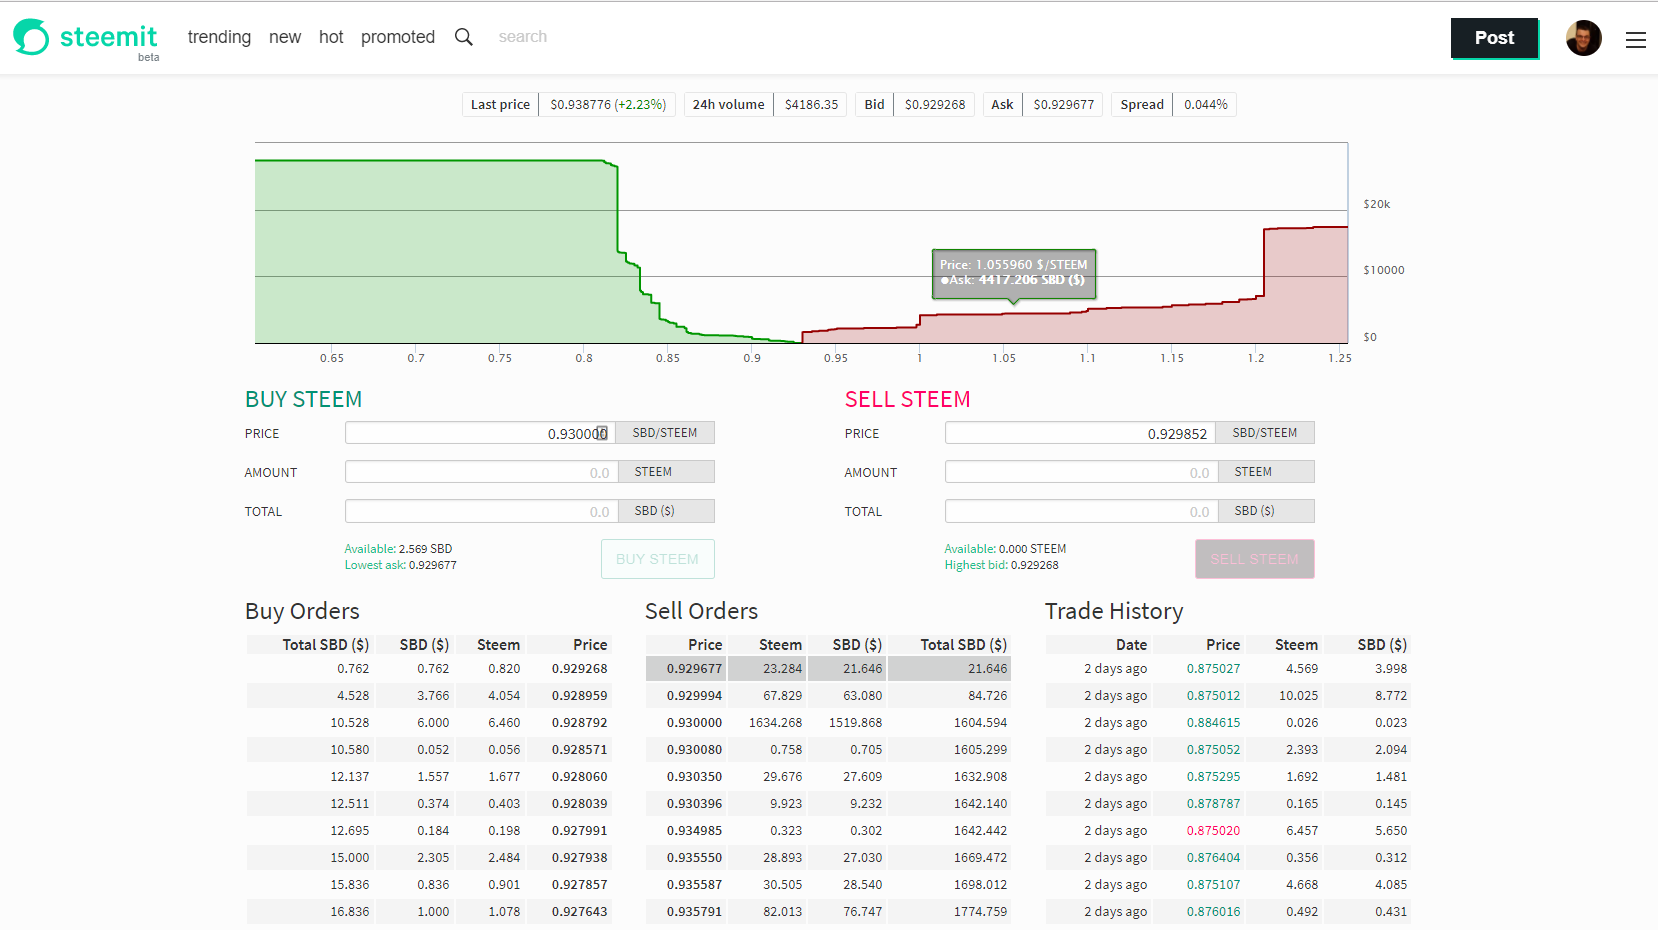Open the user profile avatar
The image size is (1658, 930).
(x=1584, y=38)
